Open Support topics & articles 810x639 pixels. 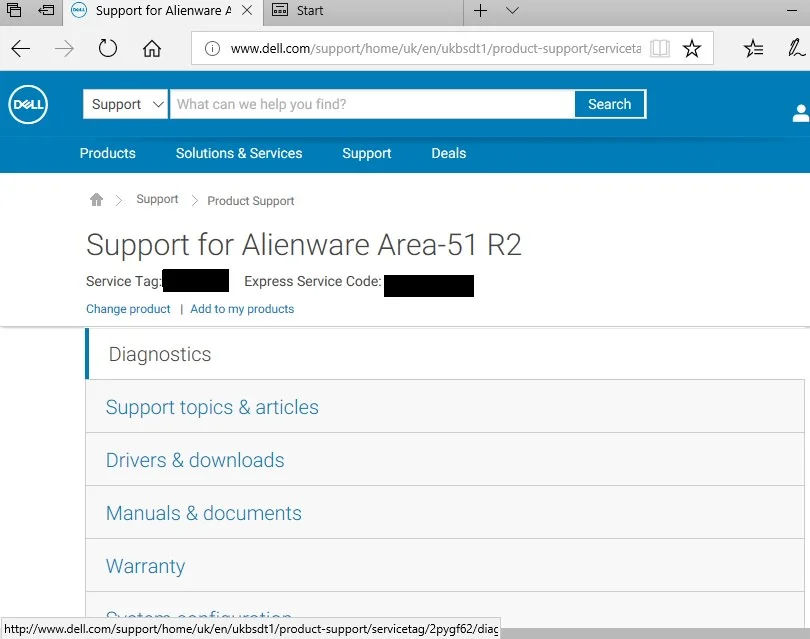[x=445, y=407]
